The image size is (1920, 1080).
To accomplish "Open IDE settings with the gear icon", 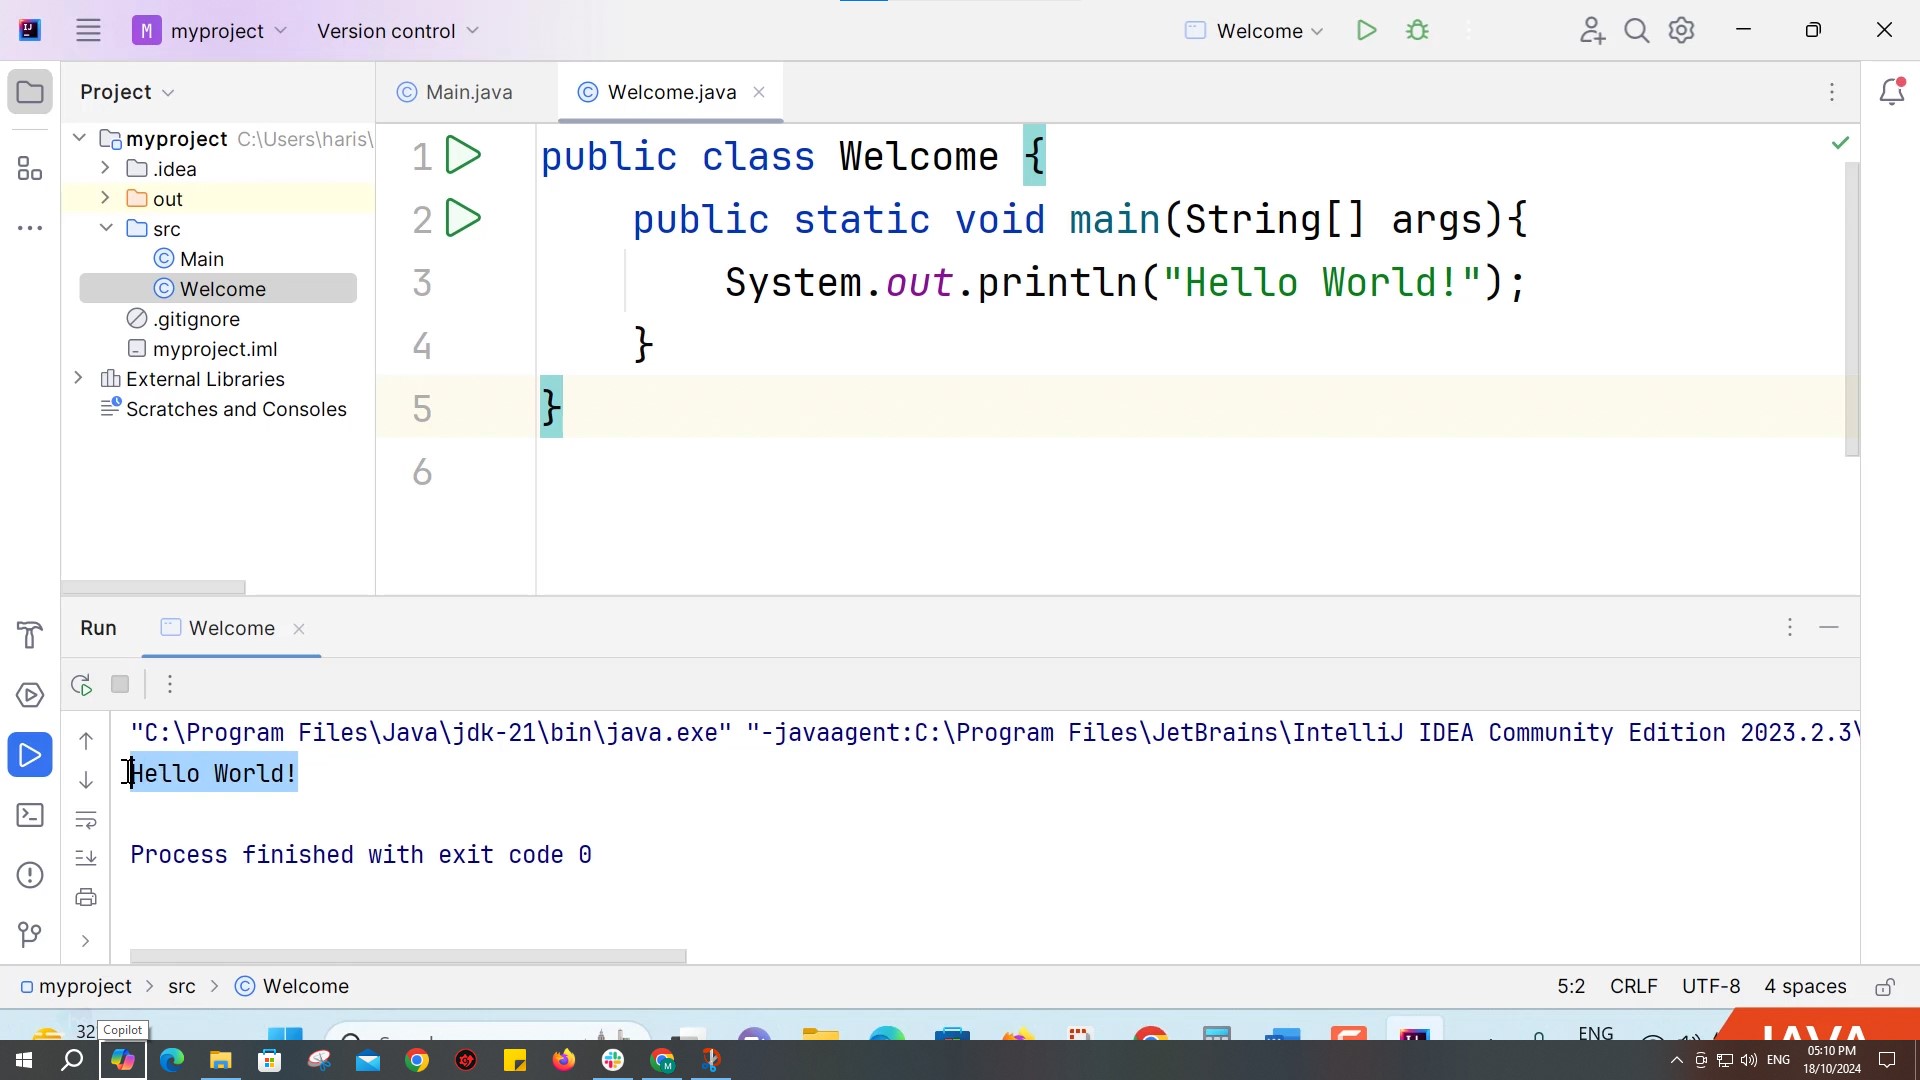I will tap(1682, 30).
